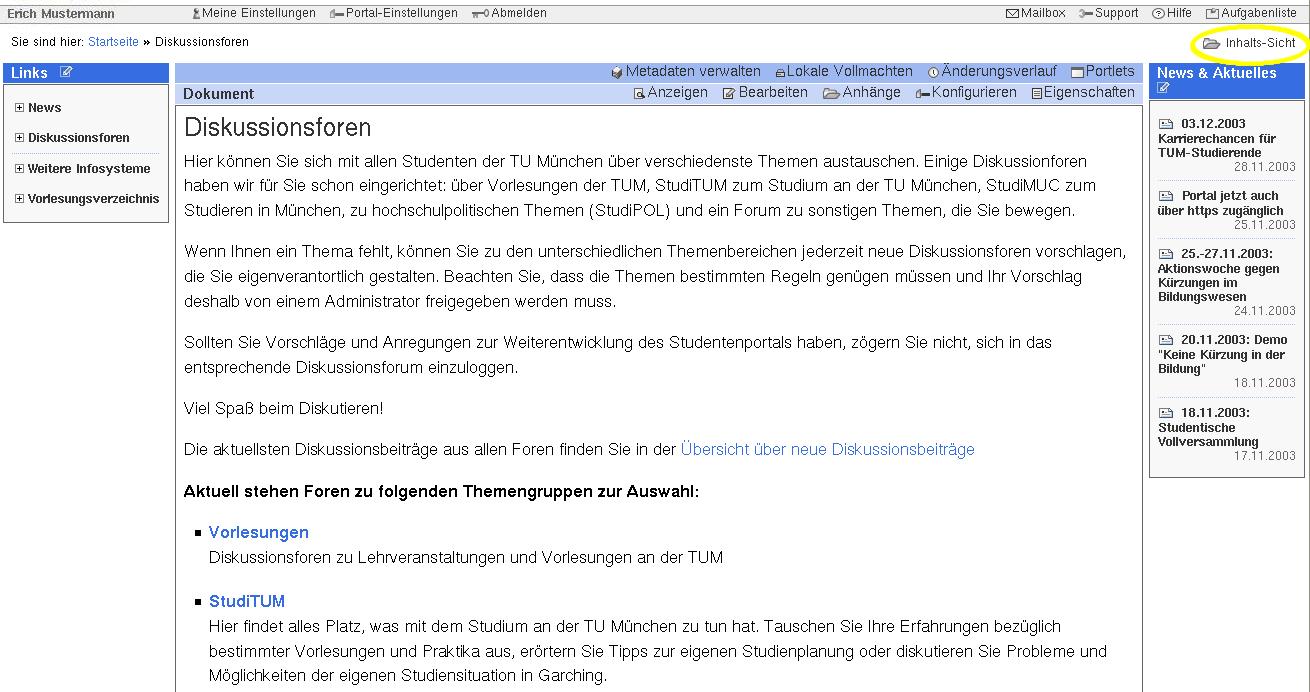Open the Mailbox
1310x692 pixels.
point(1036,13)
